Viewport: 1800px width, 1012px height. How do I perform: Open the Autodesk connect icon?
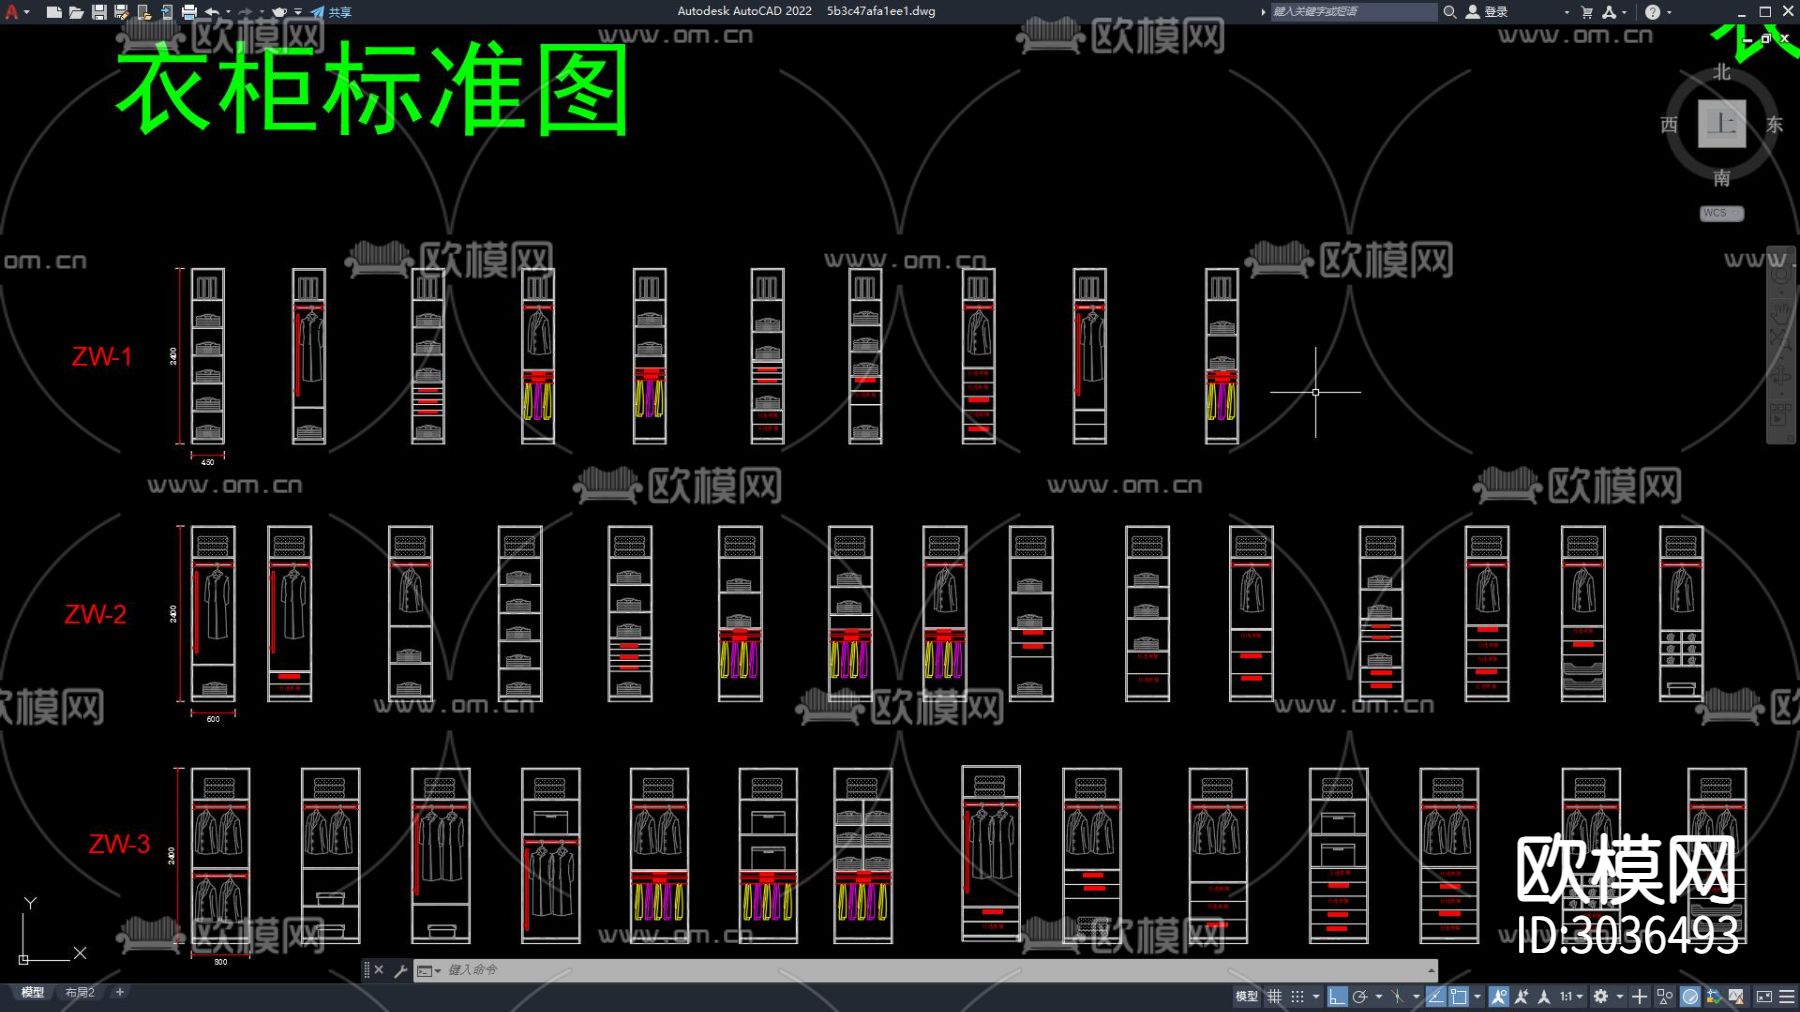coord(1609,12)
